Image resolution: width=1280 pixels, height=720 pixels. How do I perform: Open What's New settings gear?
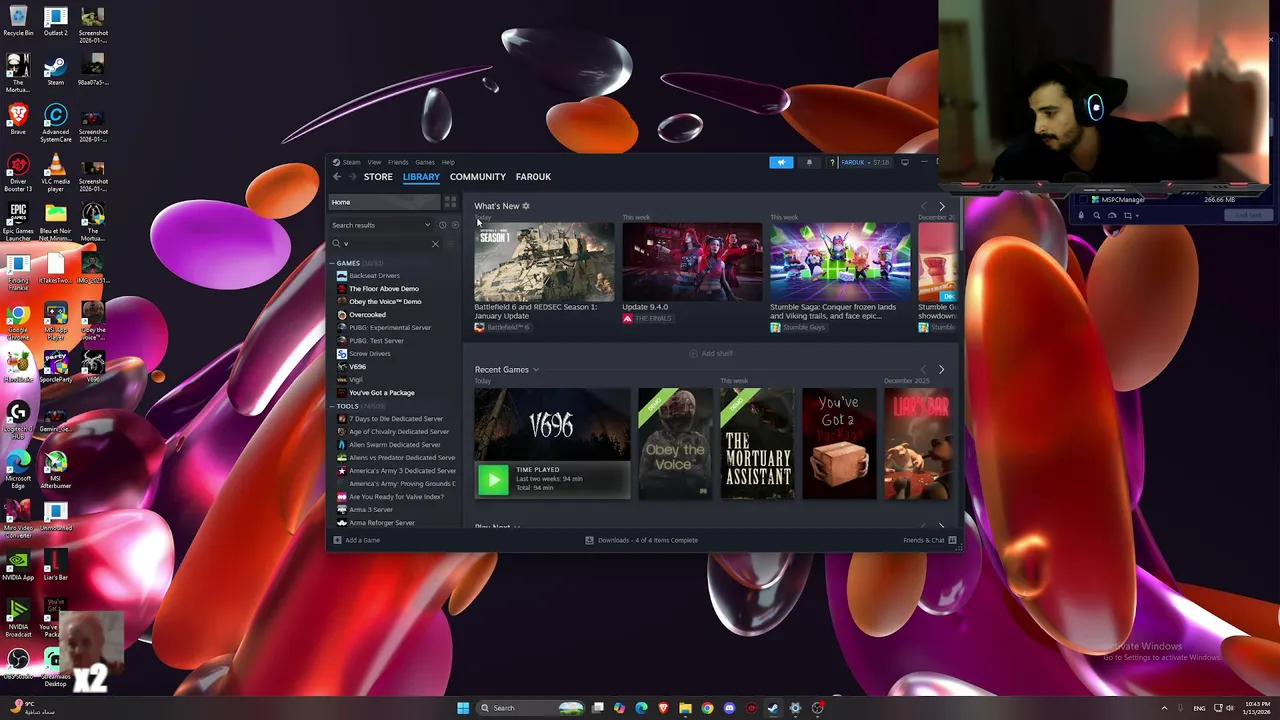(x=526, y=206)
